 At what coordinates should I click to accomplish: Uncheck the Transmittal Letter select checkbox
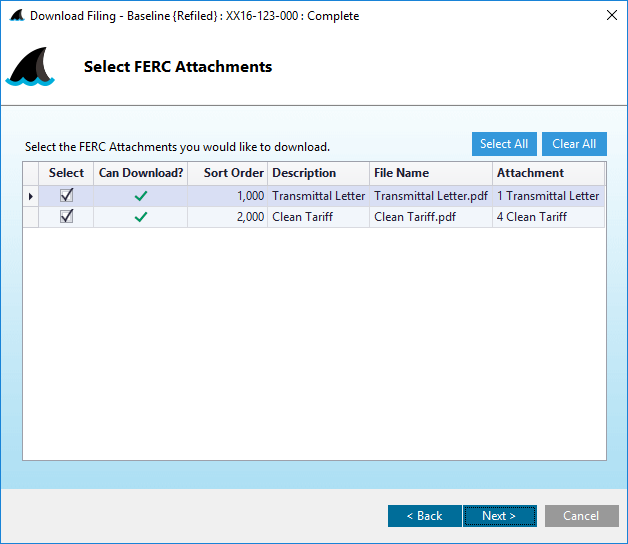(x=67, y=196)
